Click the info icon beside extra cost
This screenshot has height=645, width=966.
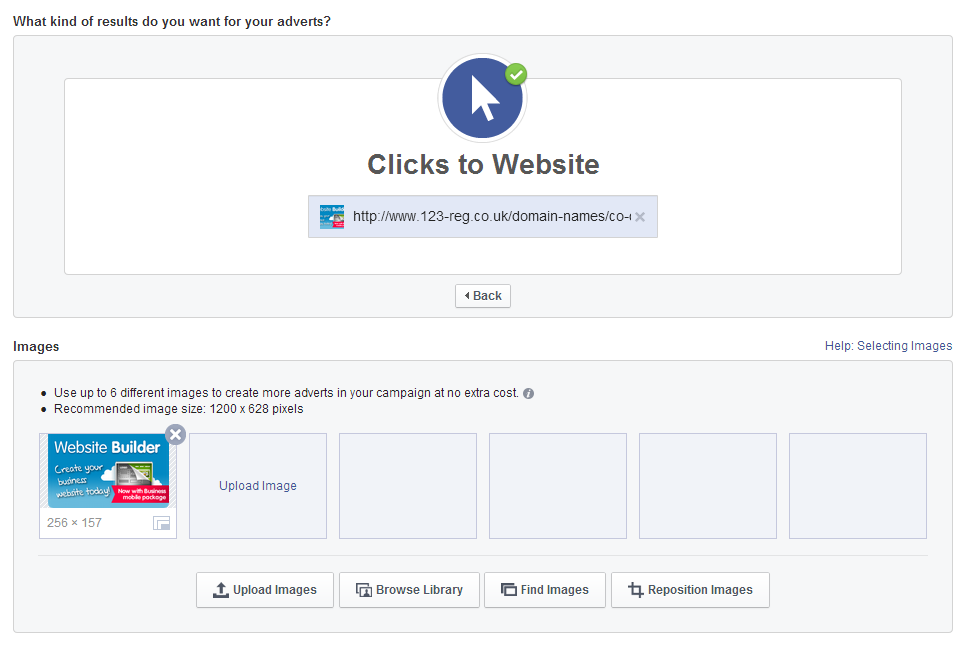[x=529, y=394]
